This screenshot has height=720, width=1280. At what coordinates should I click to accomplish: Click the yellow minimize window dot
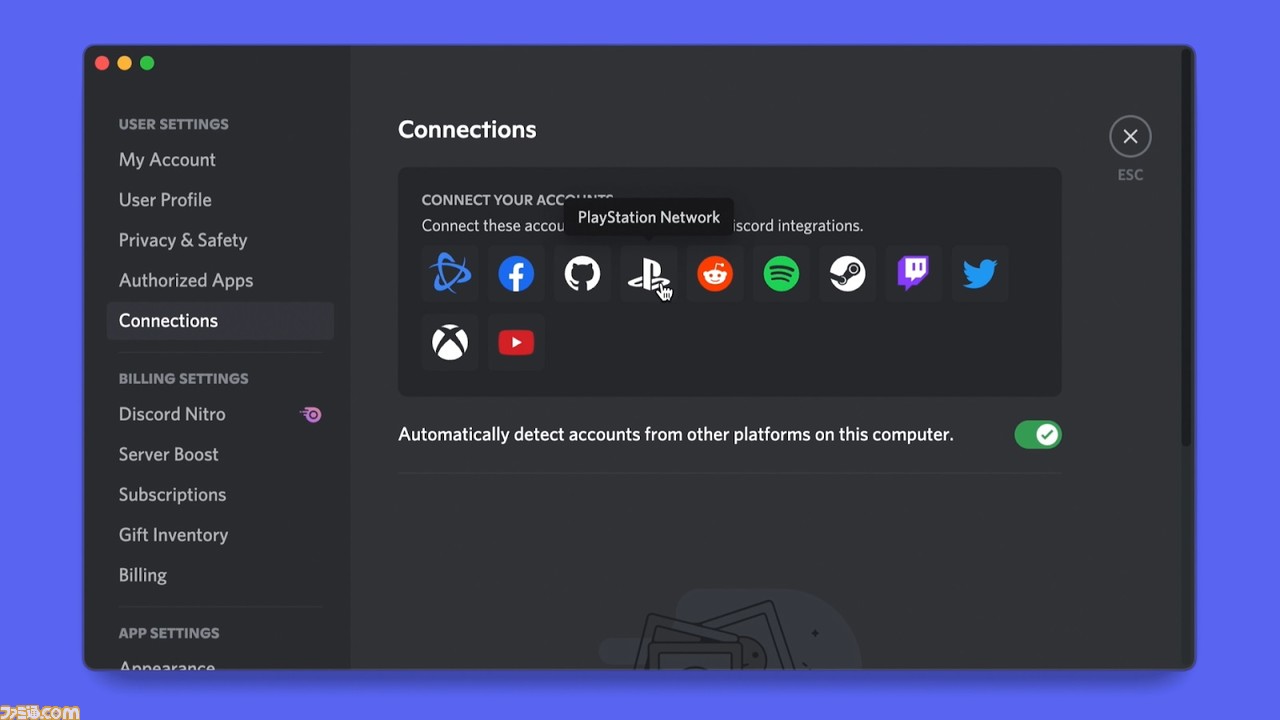[124, 63]
